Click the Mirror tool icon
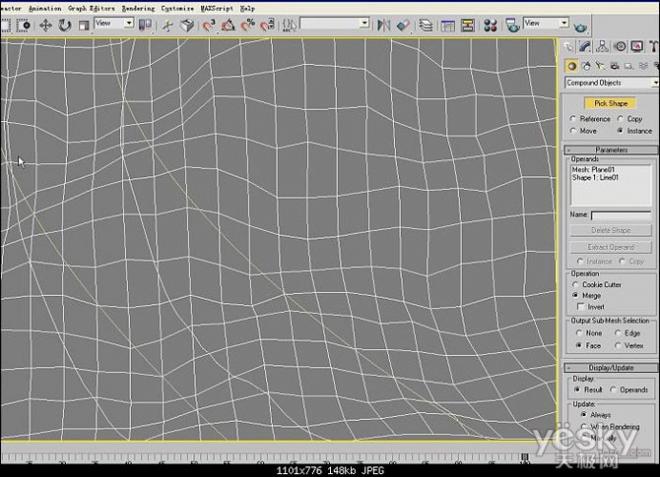This screenshot has width=660, height=477. [383, 25]
